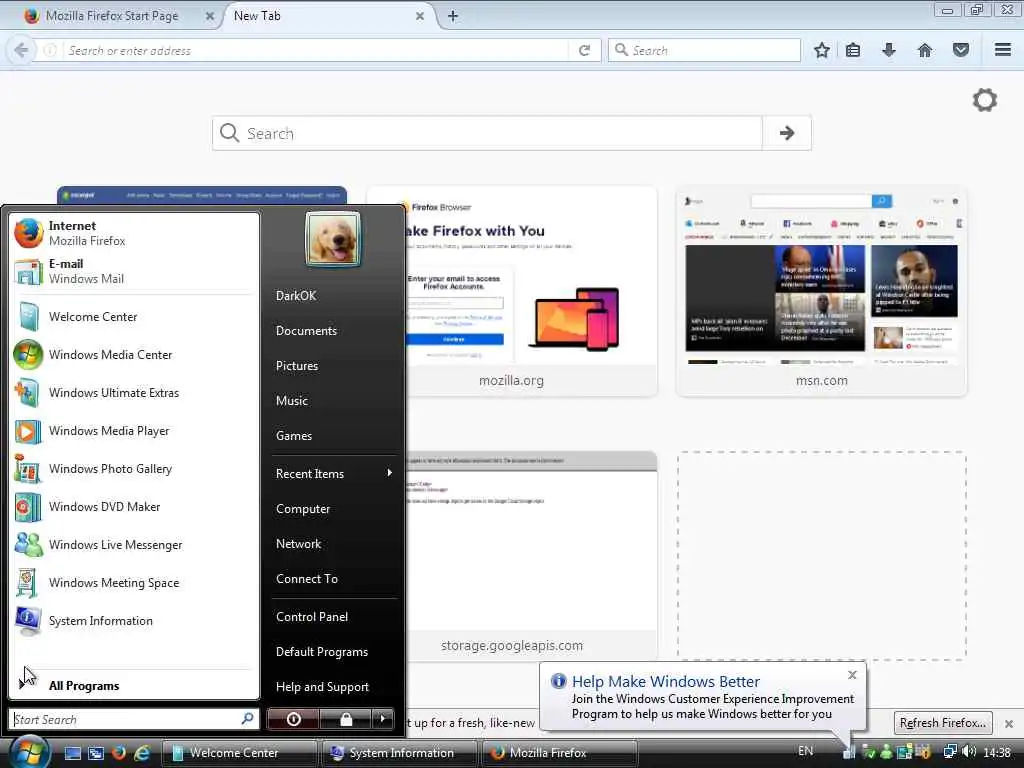Click the volume speaker tray icon
The height and width of the screenshot is (768, 1024).
coord(969,752)
